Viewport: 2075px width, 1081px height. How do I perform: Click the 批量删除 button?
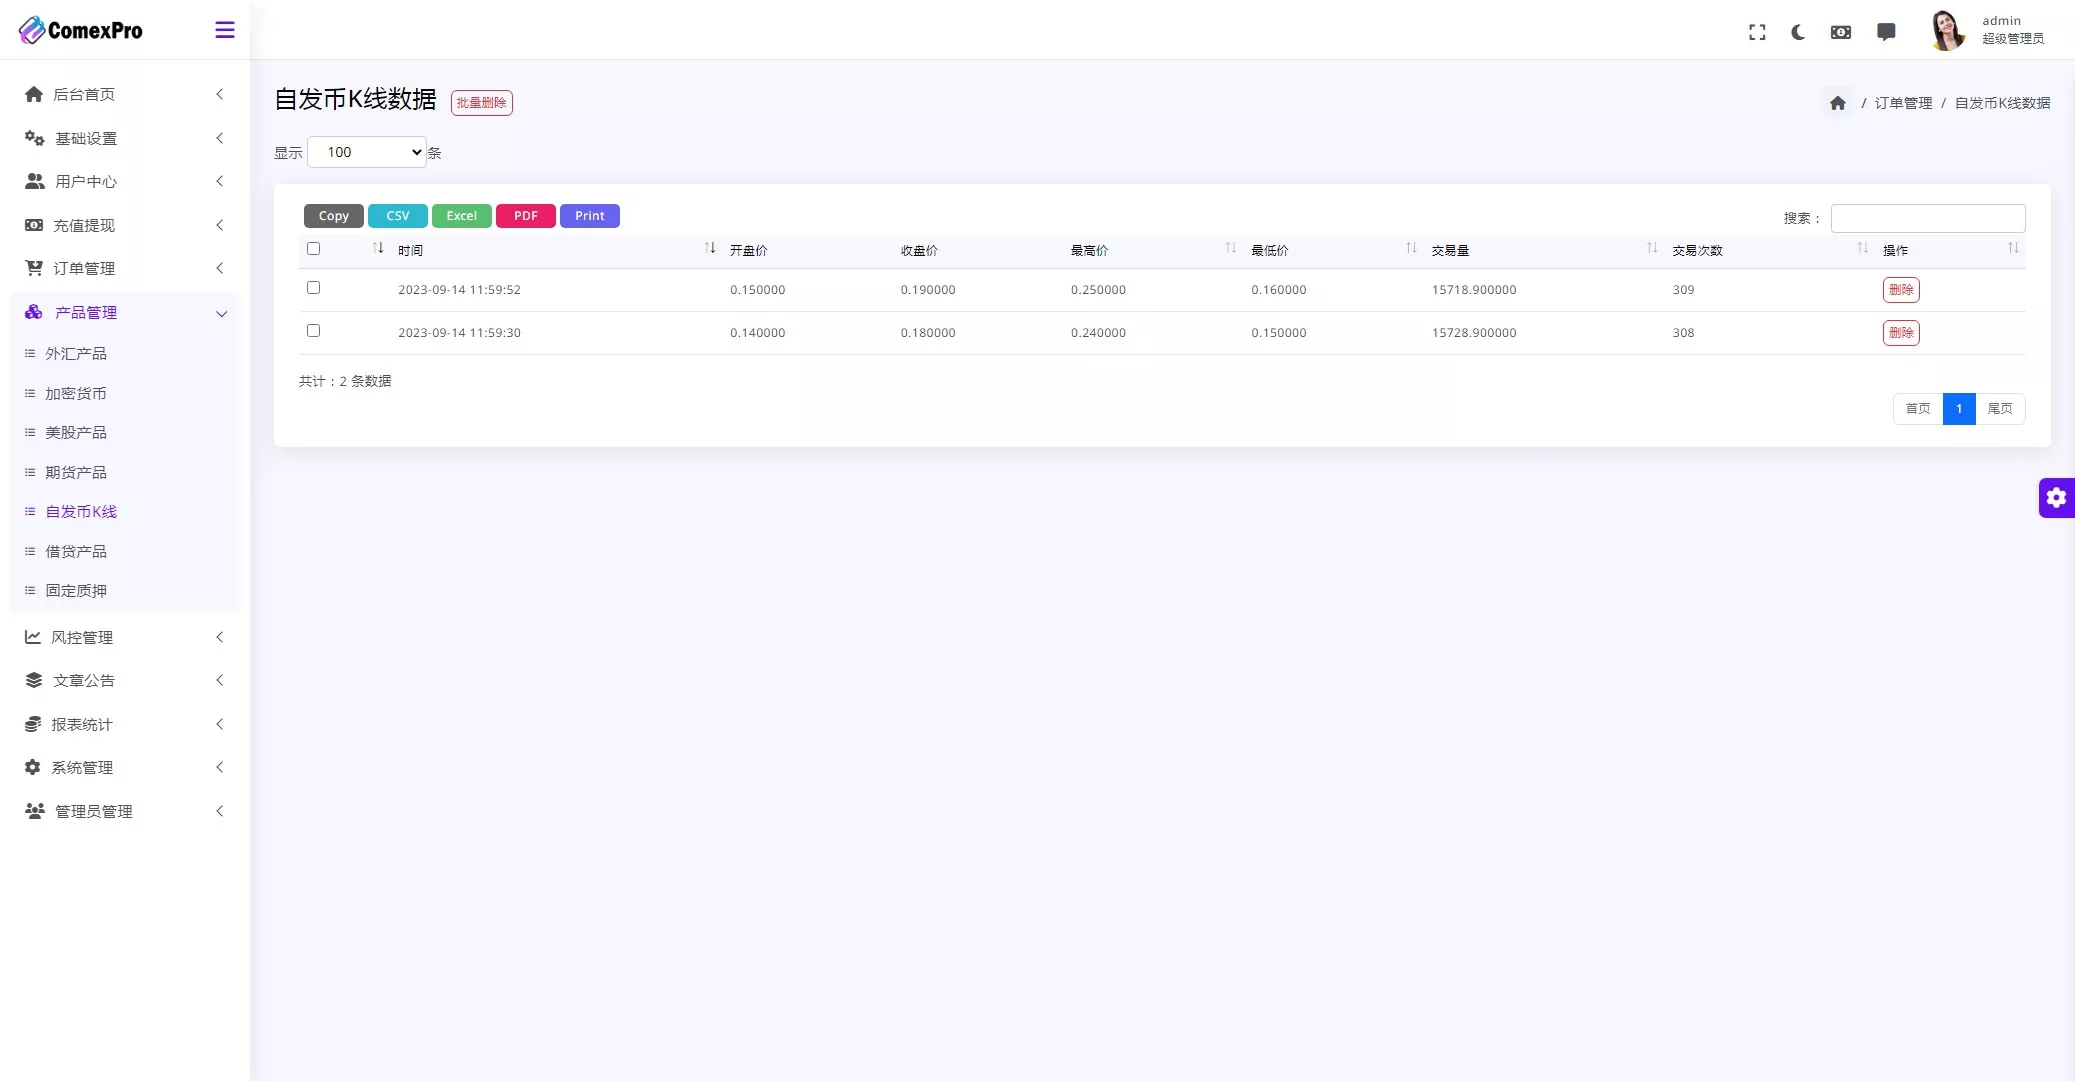pos(481,103)
